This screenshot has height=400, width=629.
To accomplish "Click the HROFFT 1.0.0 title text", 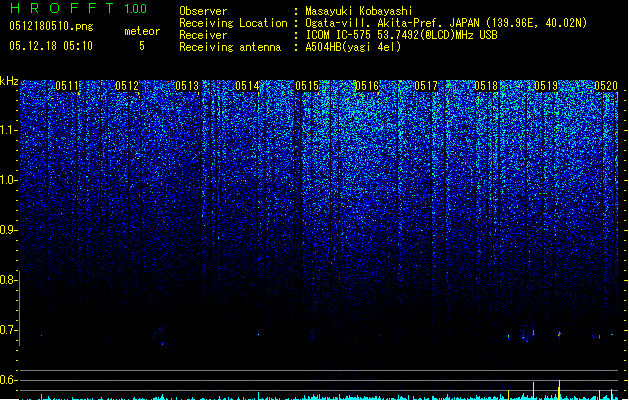I will 79,8.
